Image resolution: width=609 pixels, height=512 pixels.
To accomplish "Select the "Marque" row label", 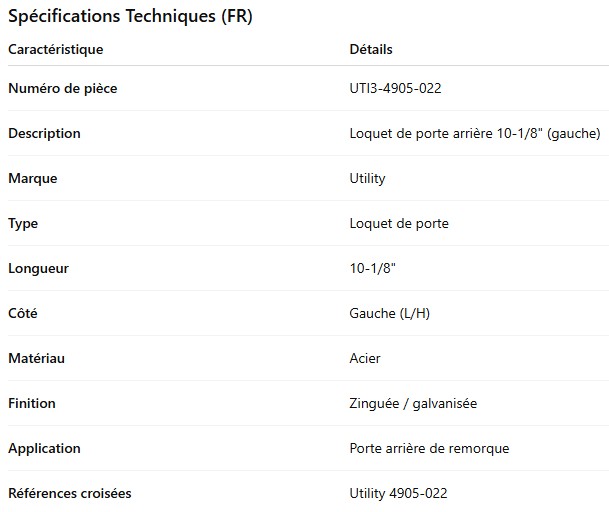I will (32, 178).
